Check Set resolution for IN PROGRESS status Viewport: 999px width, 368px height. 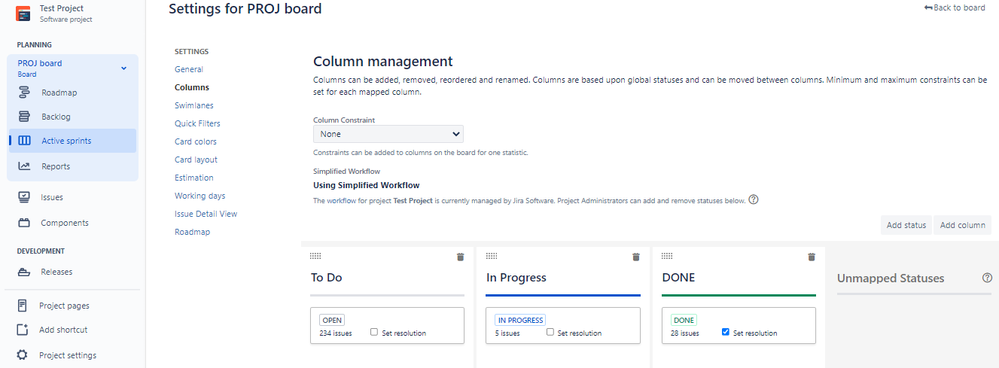[550, 332]
